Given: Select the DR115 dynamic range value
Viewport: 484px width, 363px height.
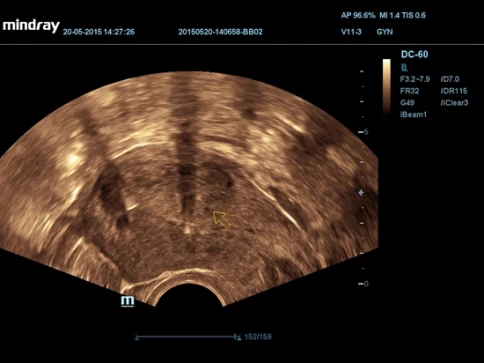Looking at the screenshot, I should [x=454, y=91].
